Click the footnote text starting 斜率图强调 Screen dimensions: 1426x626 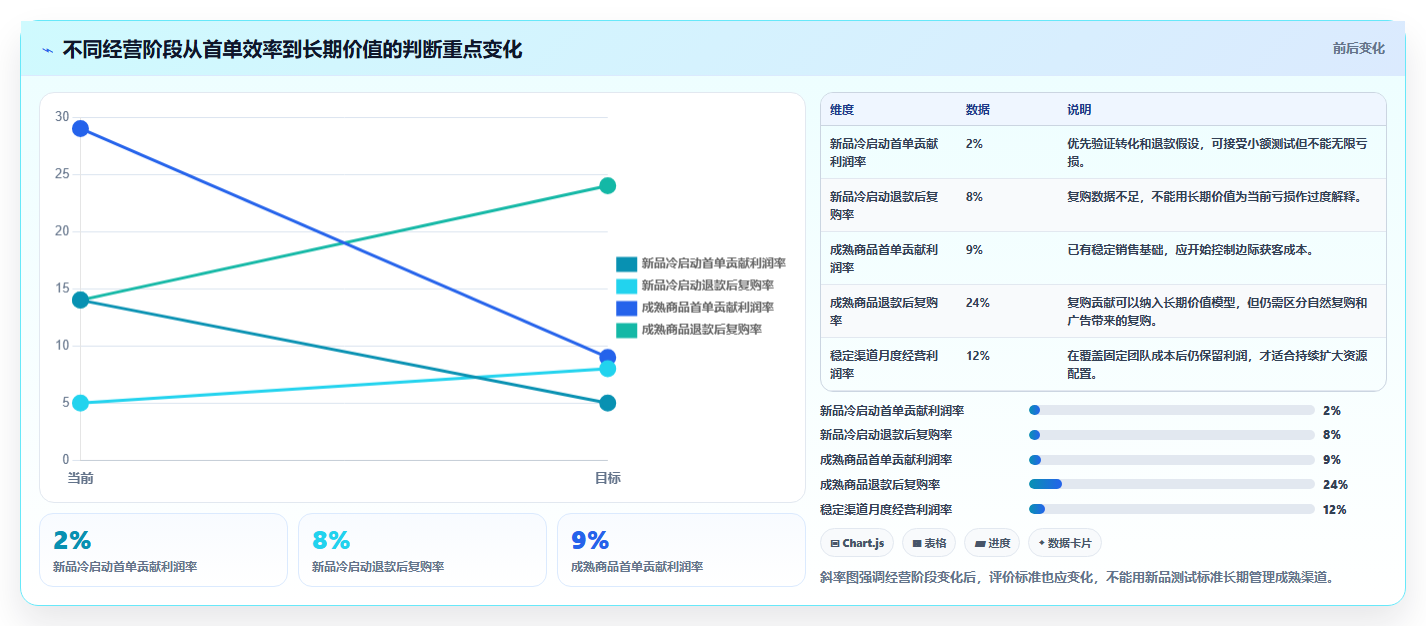[x=1077, y=577]
